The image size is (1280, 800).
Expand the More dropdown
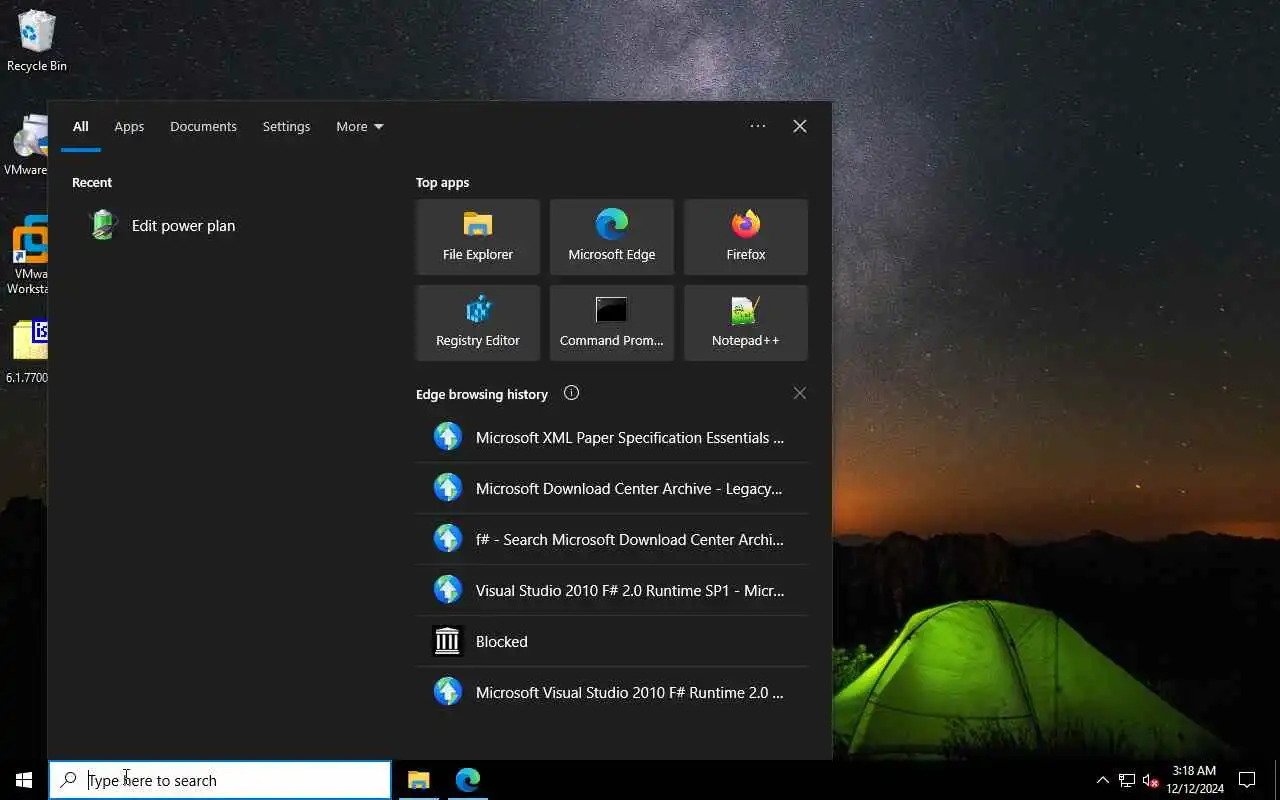tap(359, 127)
